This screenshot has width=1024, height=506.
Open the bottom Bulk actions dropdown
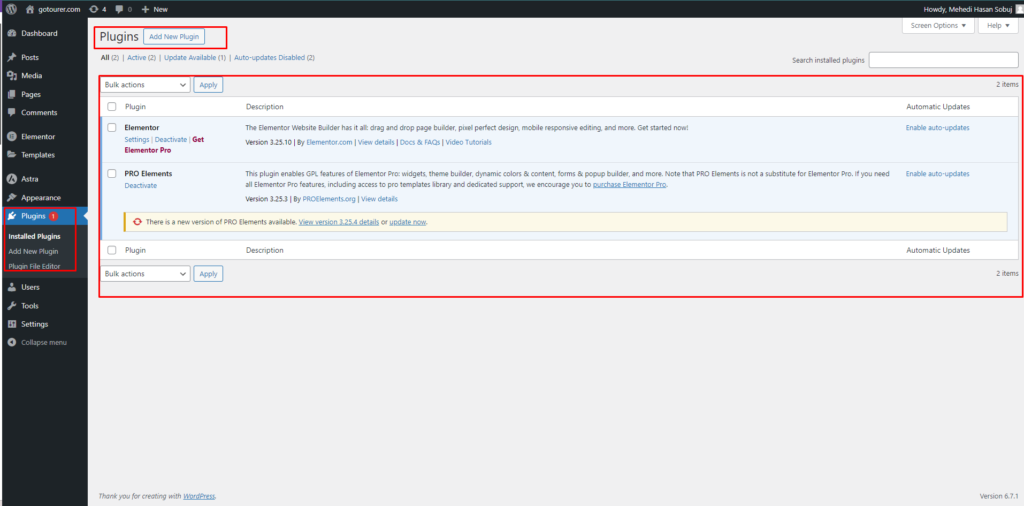[x=145, y=274]
